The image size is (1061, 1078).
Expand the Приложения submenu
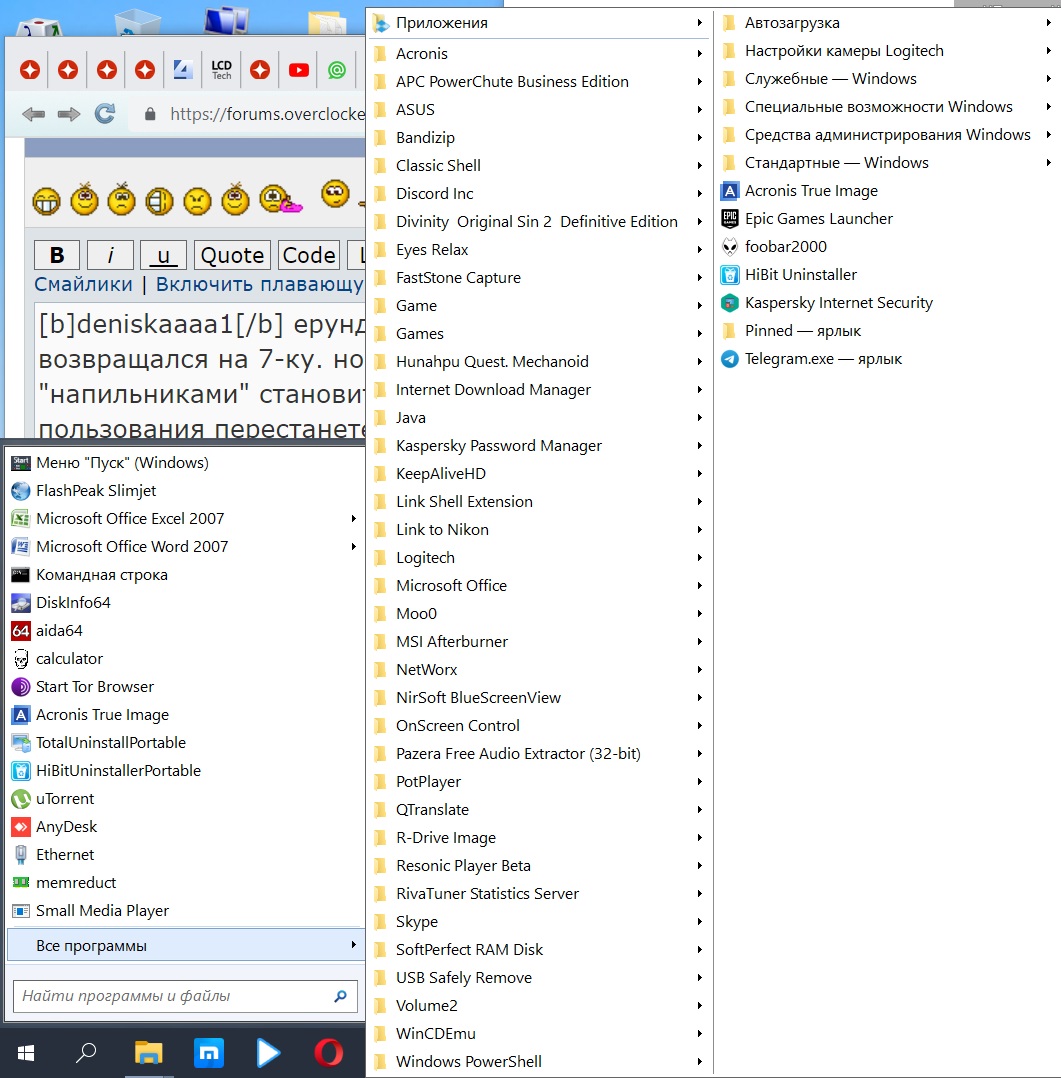tap(540, 23)
